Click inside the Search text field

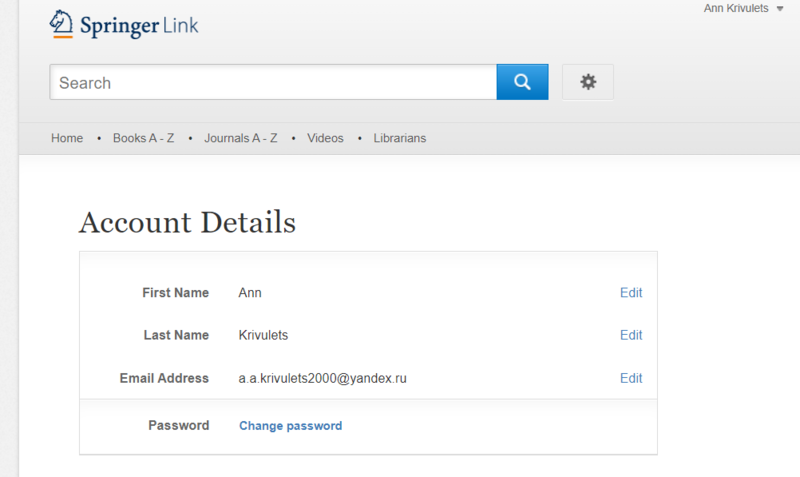(273, 82)
